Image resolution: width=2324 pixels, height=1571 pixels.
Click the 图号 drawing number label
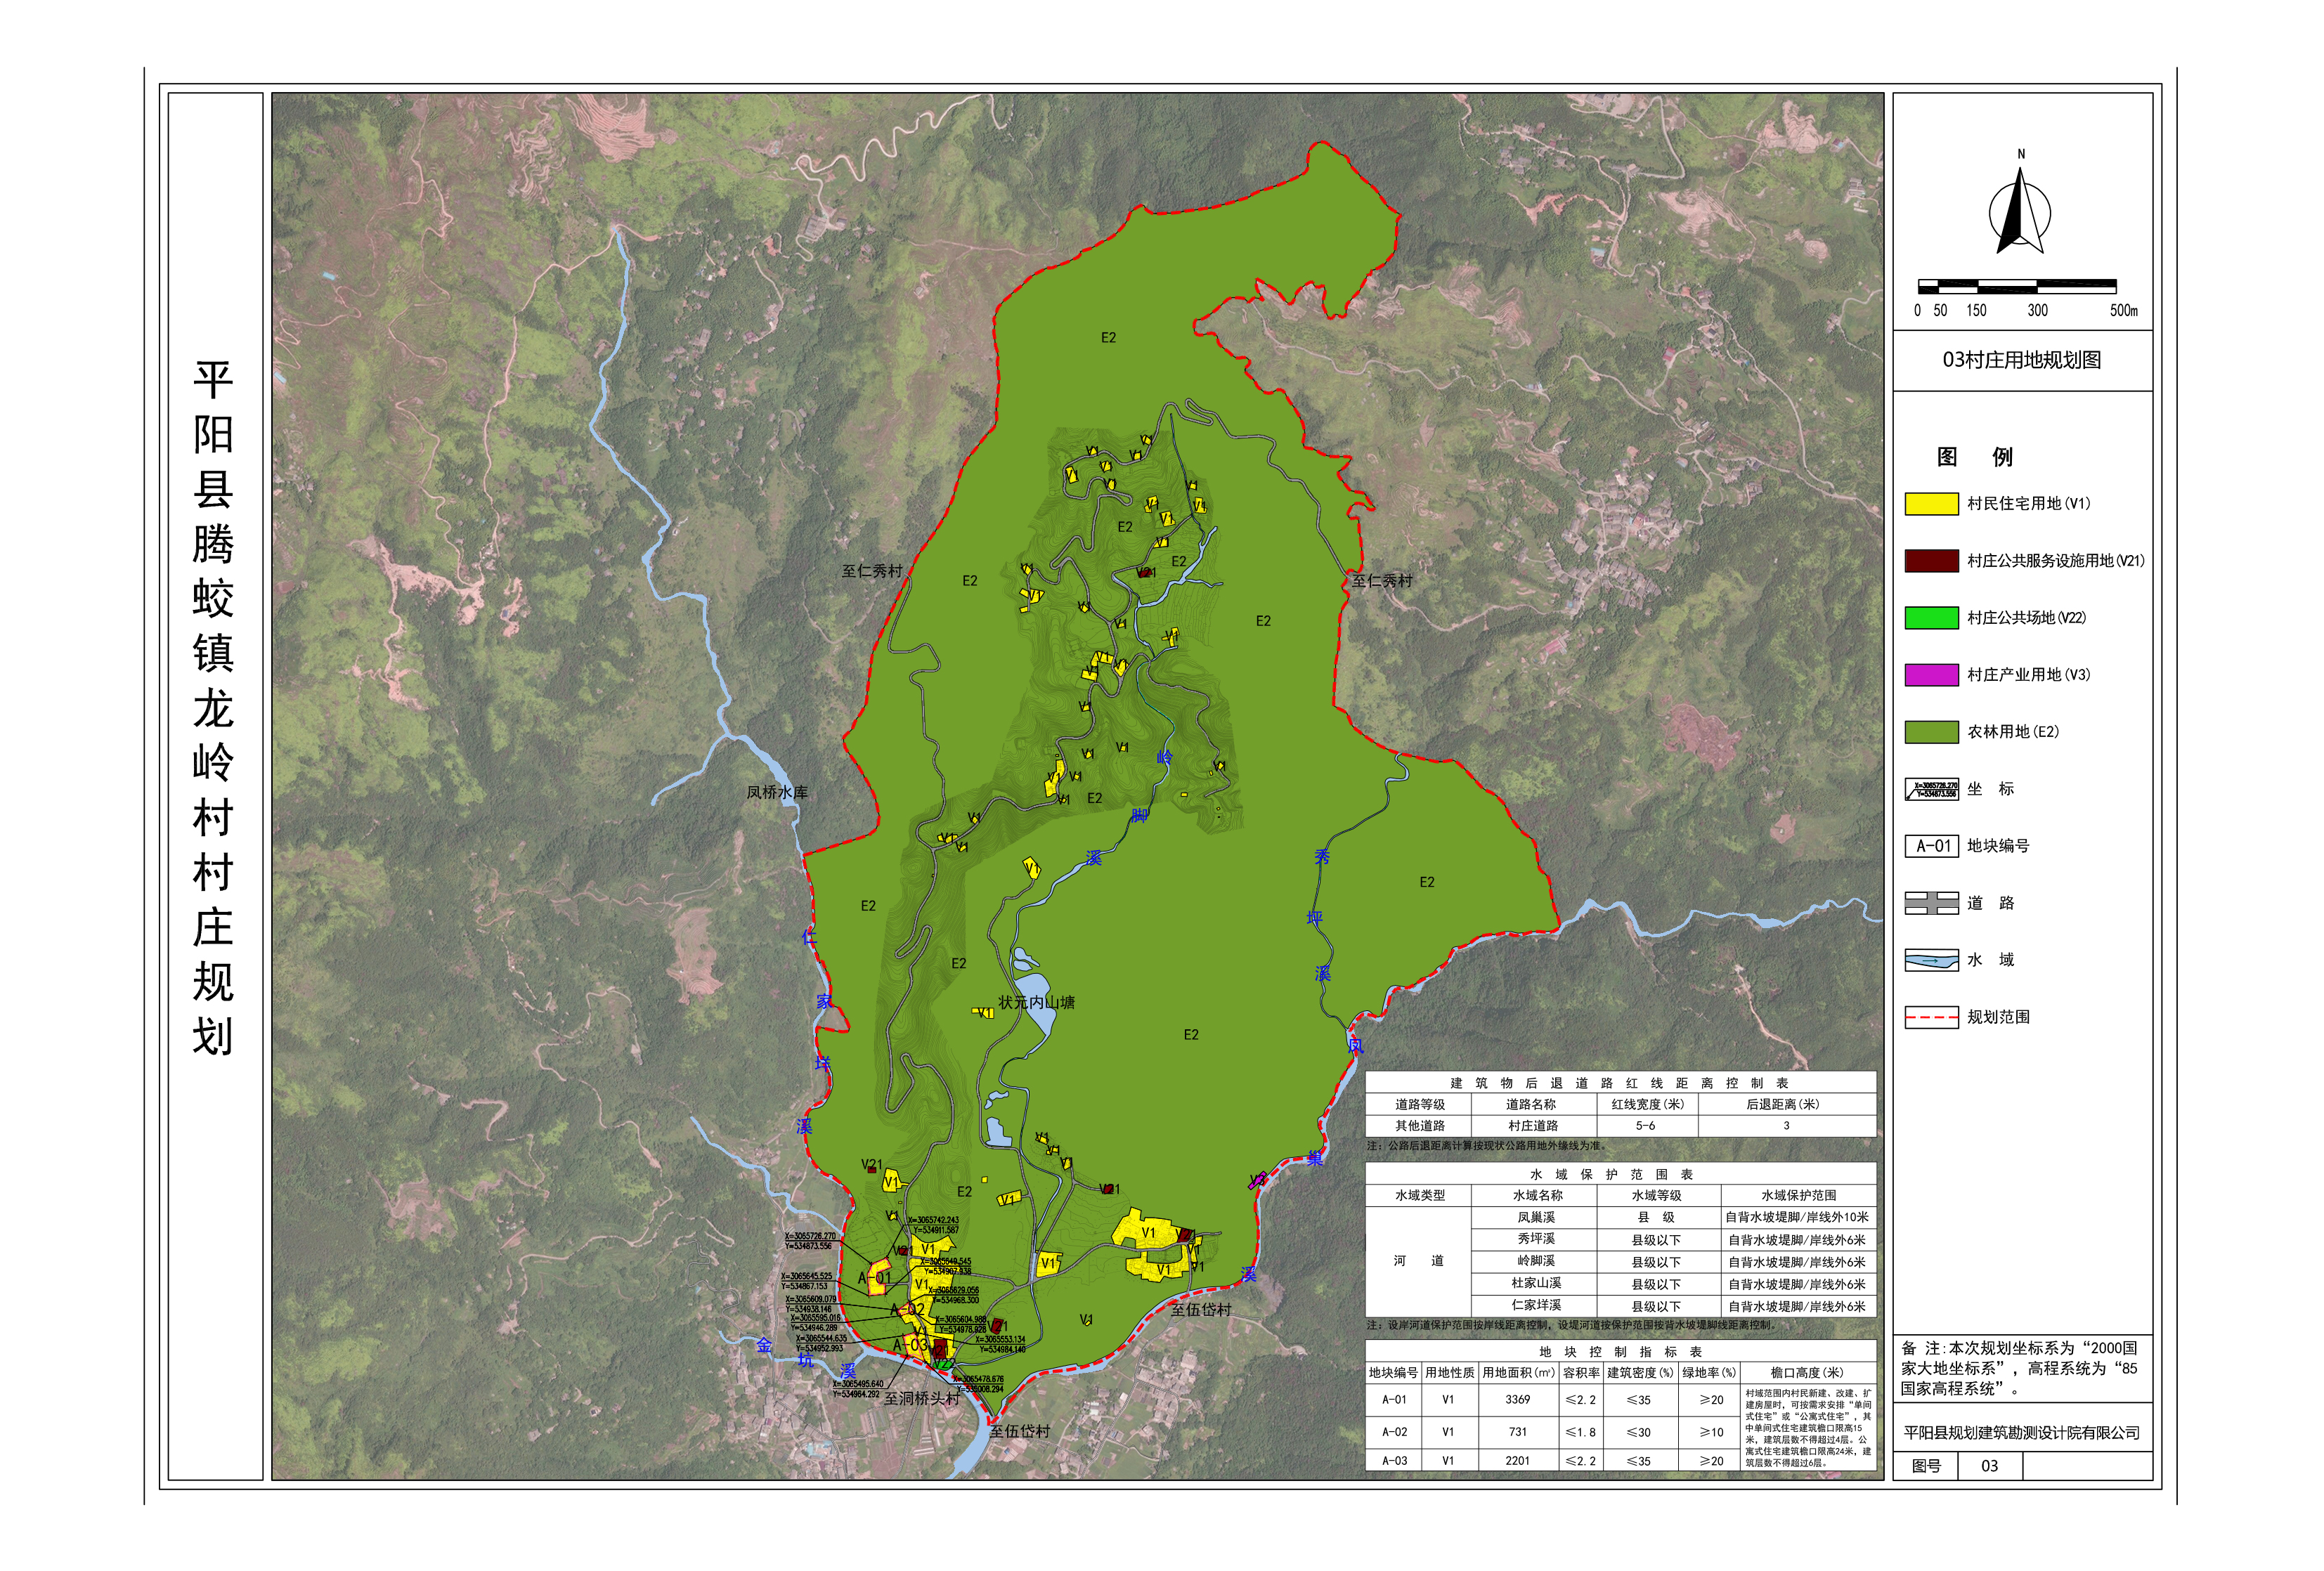(1926, 1466)
